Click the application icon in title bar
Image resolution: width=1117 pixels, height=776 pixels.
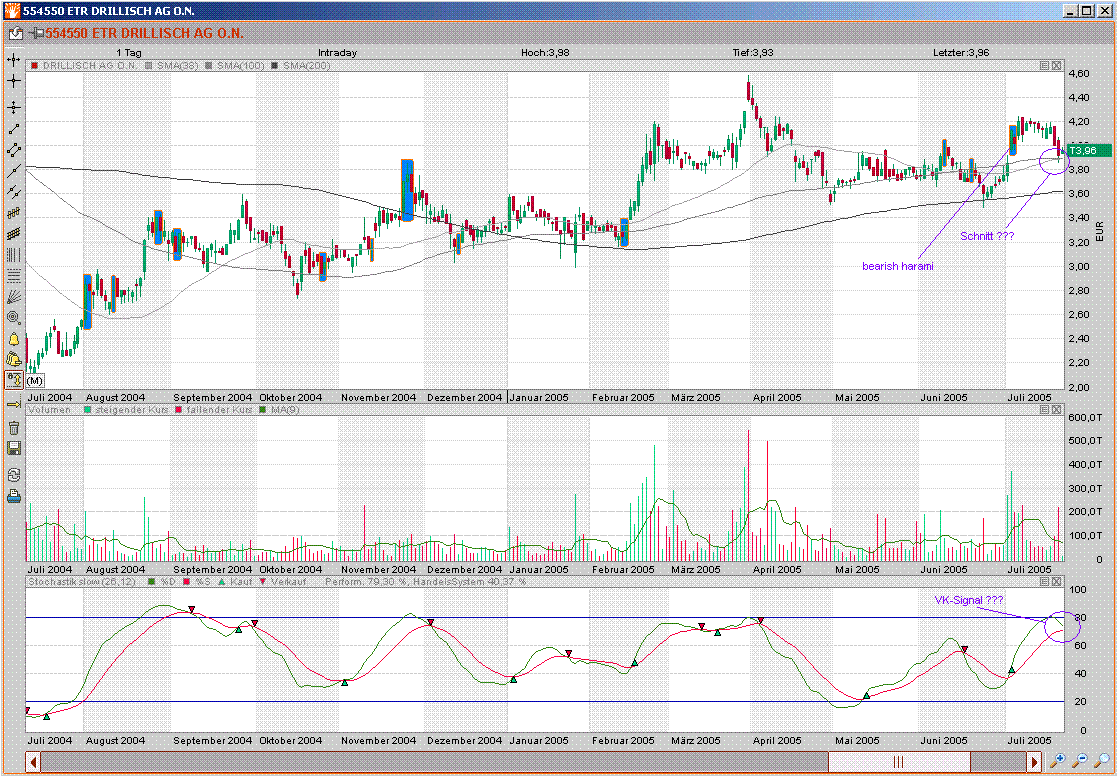click(x=12, y=11)
